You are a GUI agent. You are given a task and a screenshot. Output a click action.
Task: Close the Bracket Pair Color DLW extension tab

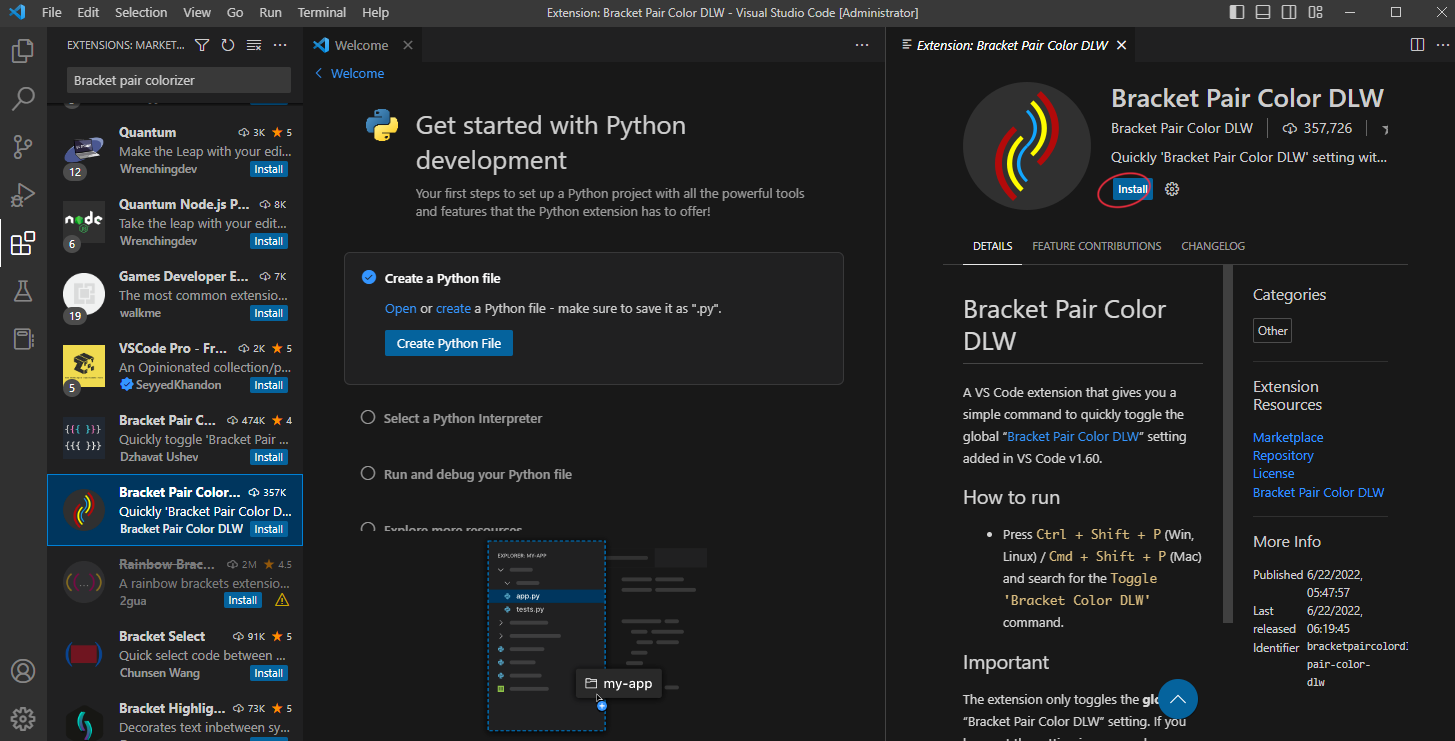point(1121,45)
